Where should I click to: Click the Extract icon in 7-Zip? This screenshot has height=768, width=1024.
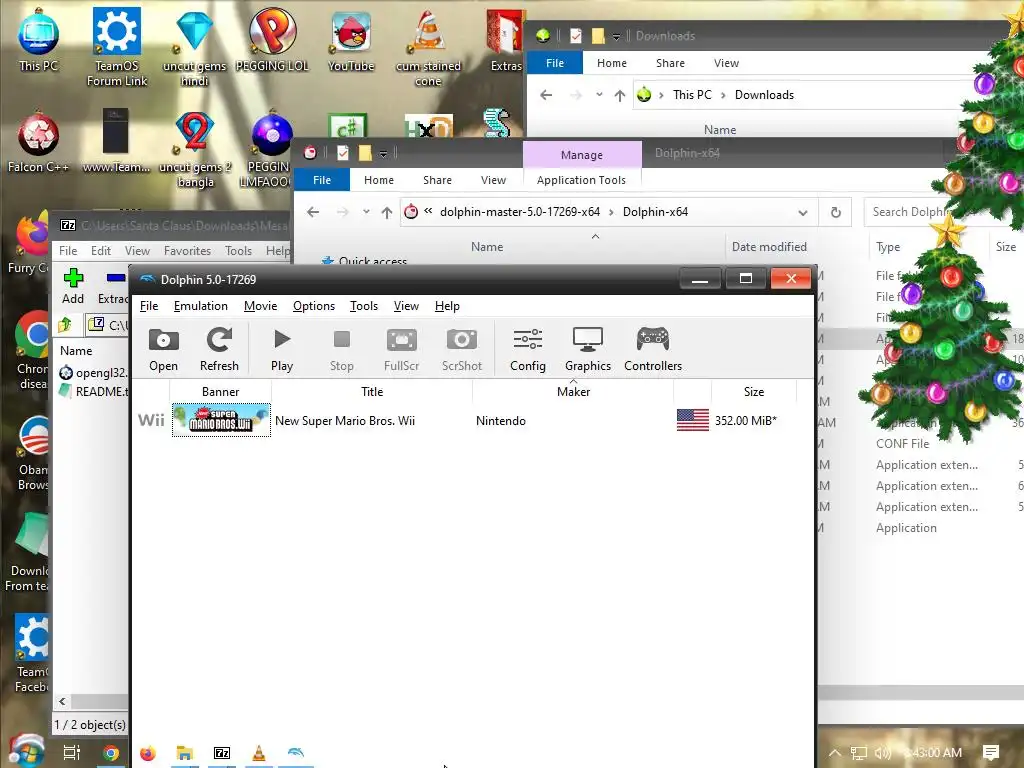(112, 286)
